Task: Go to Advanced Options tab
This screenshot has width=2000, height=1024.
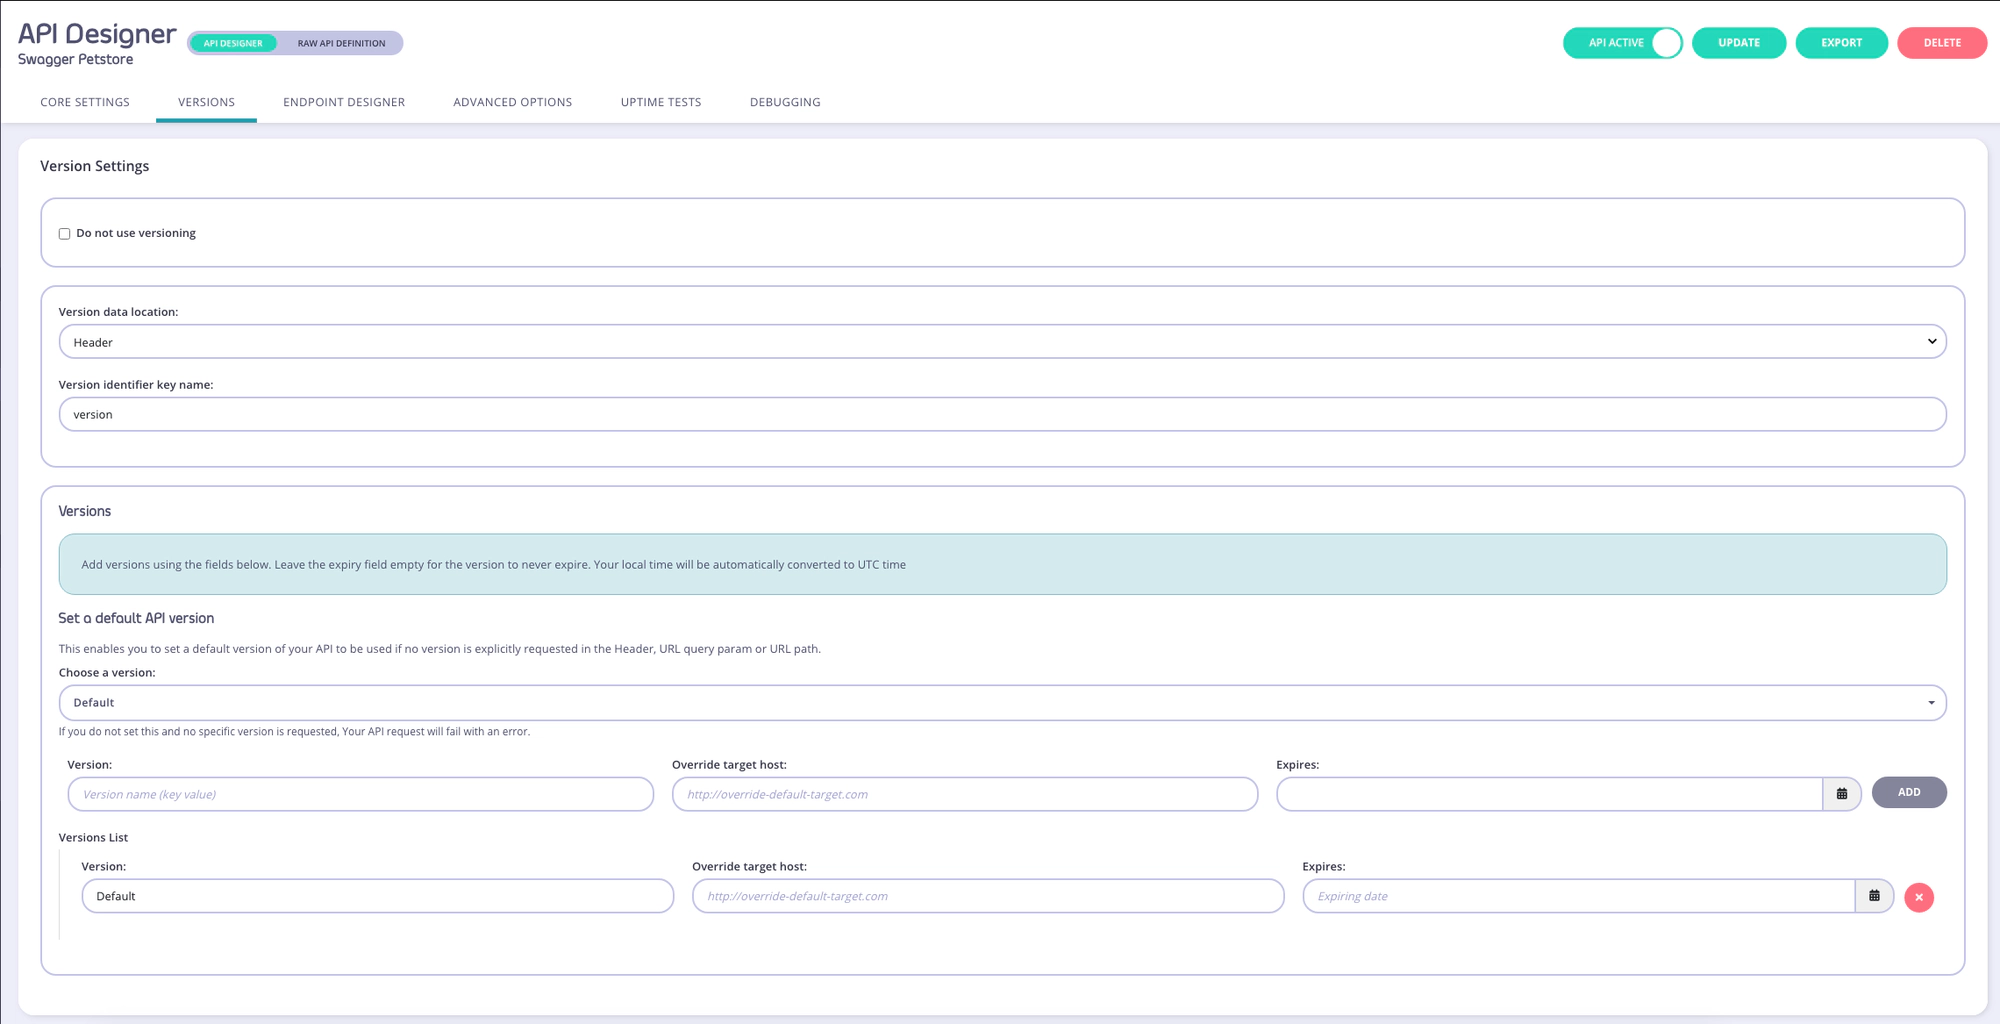Action: tap(512, 102)
